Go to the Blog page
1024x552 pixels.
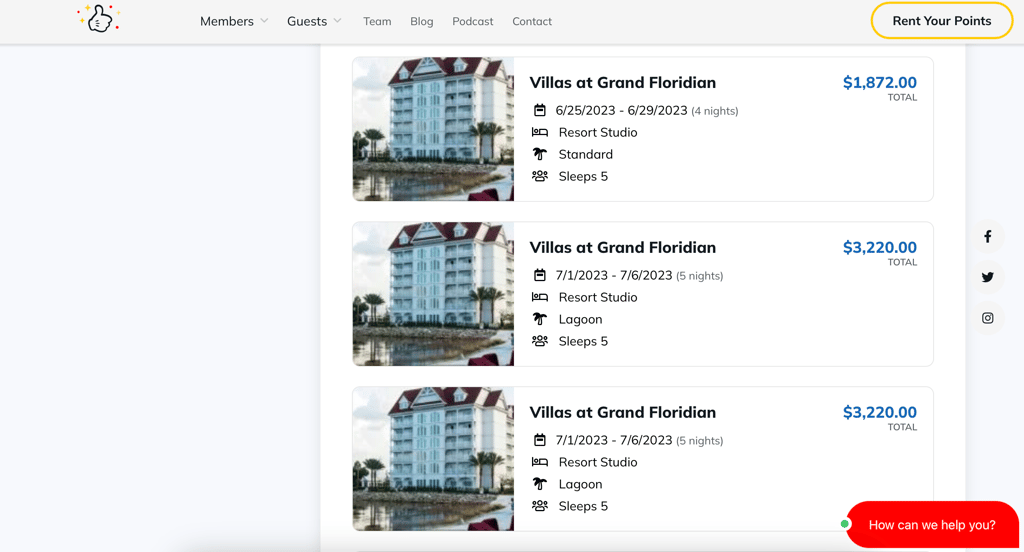pos(421,21)
